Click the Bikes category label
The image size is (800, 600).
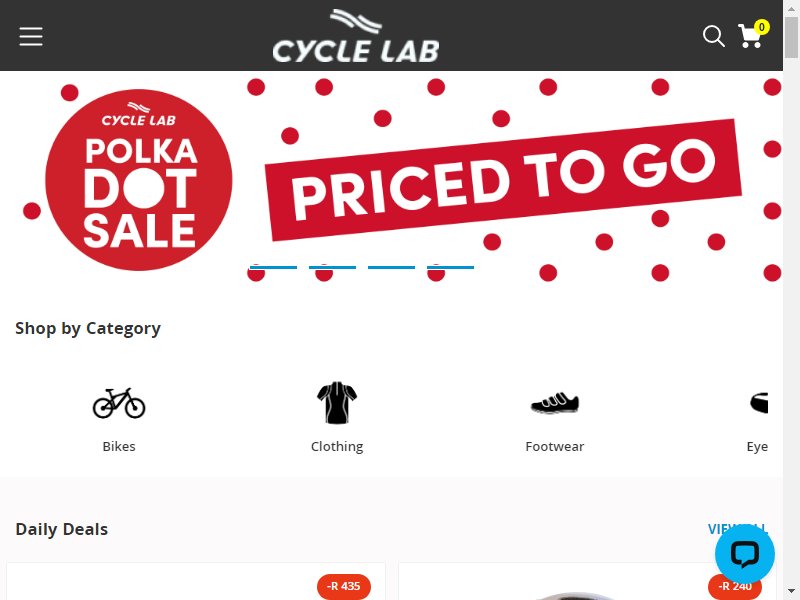[x=119, y=446]
